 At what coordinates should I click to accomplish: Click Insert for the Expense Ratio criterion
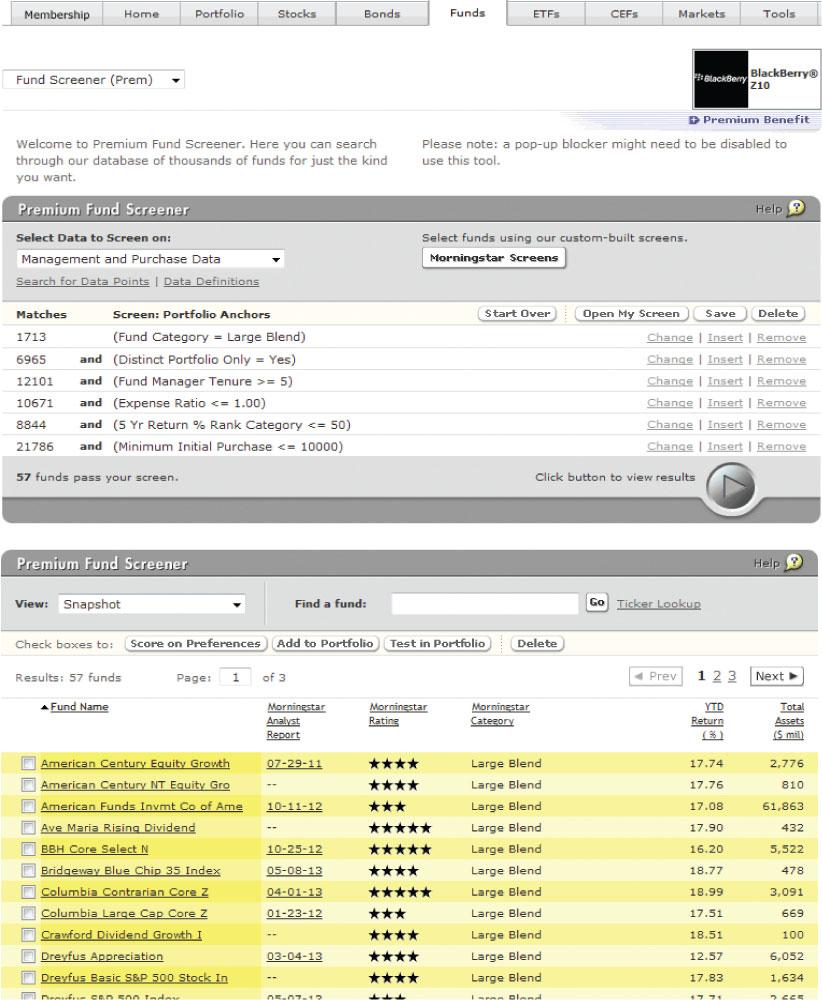[x=725, y=403]
